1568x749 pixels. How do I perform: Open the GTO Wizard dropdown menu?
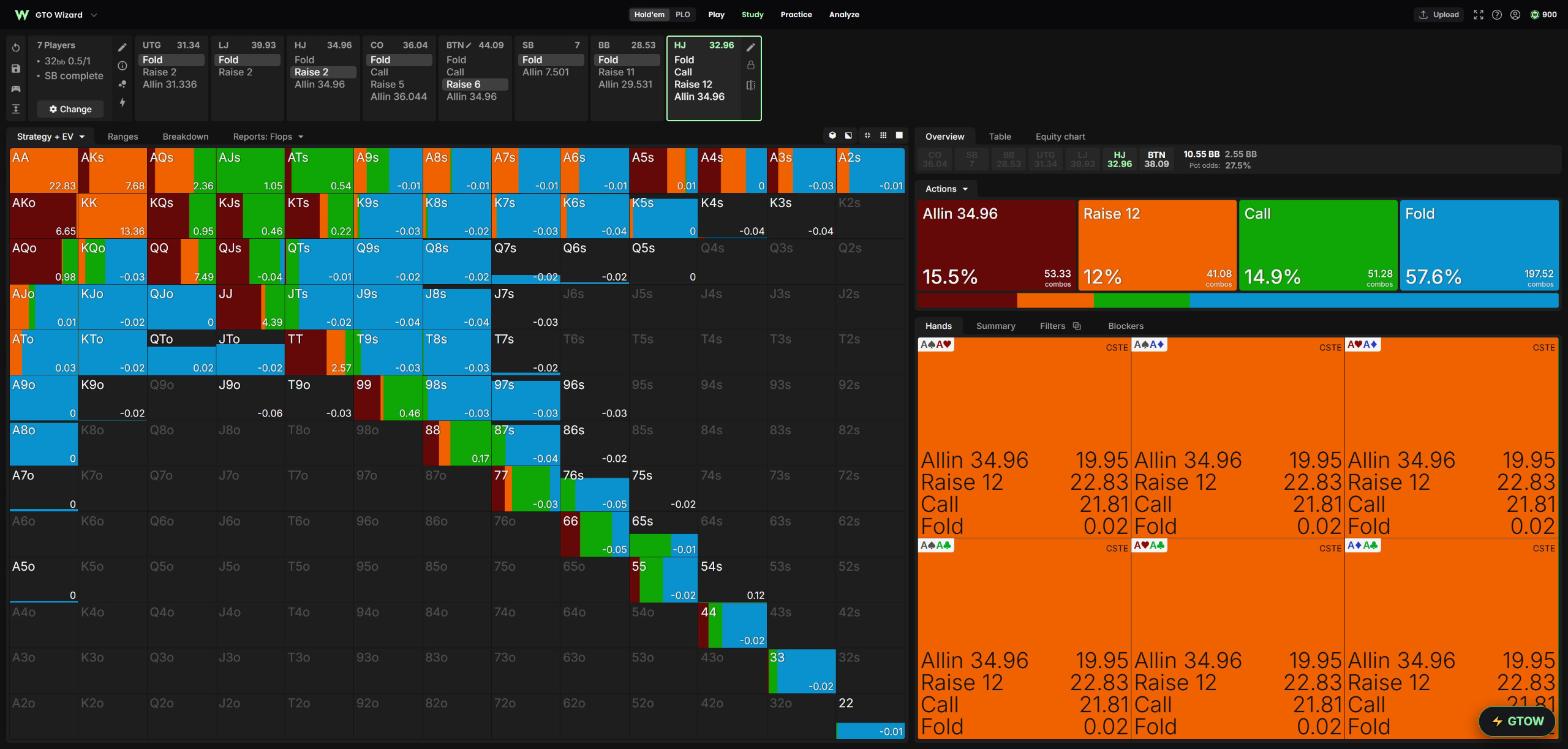[x=94, y=15]
